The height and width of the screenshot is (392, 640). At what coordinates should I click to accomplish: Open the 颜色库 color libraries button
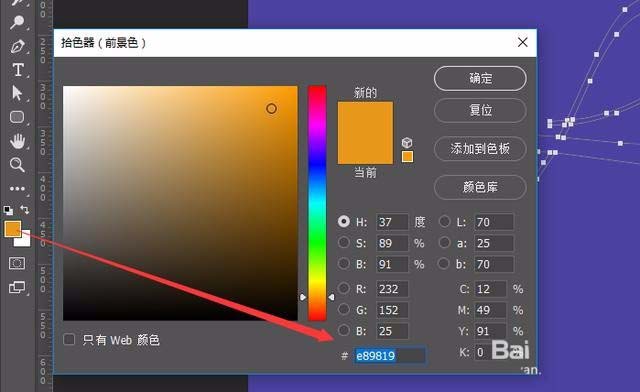(x=480, y=187)
